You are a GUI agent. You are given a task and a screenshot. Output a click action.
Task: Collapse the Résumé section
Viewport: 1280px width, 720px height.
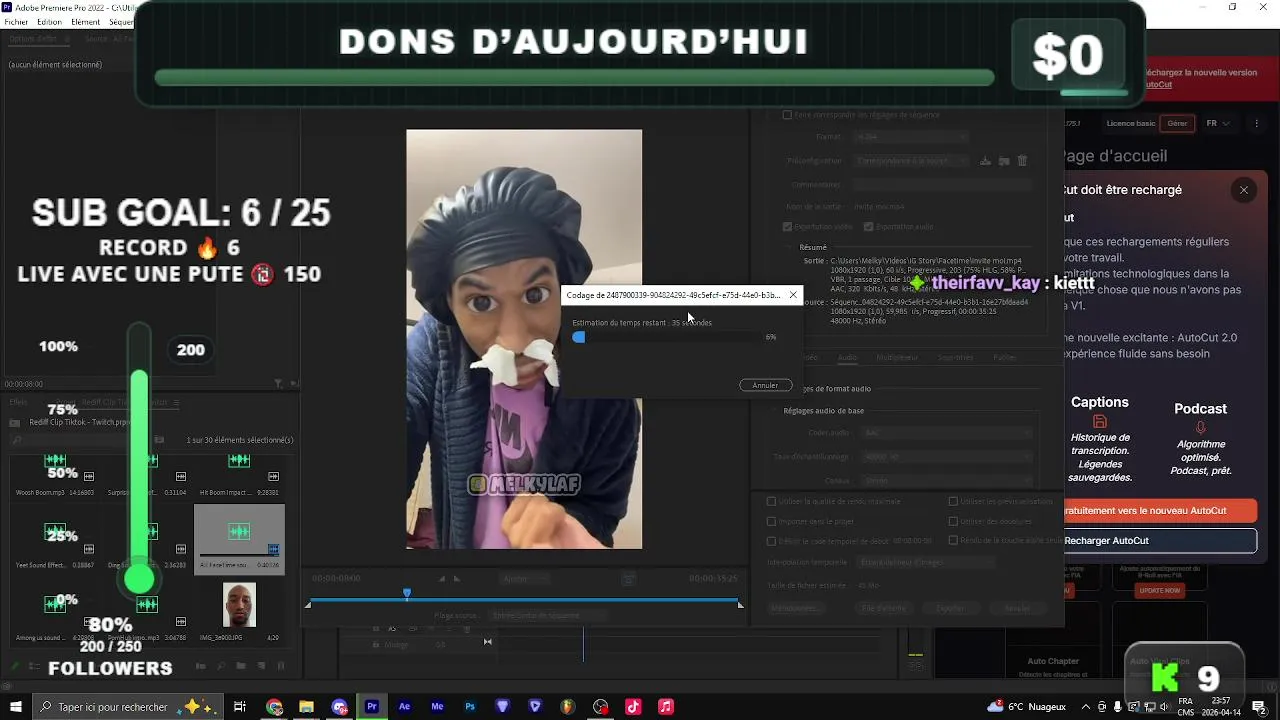[790, 247]
